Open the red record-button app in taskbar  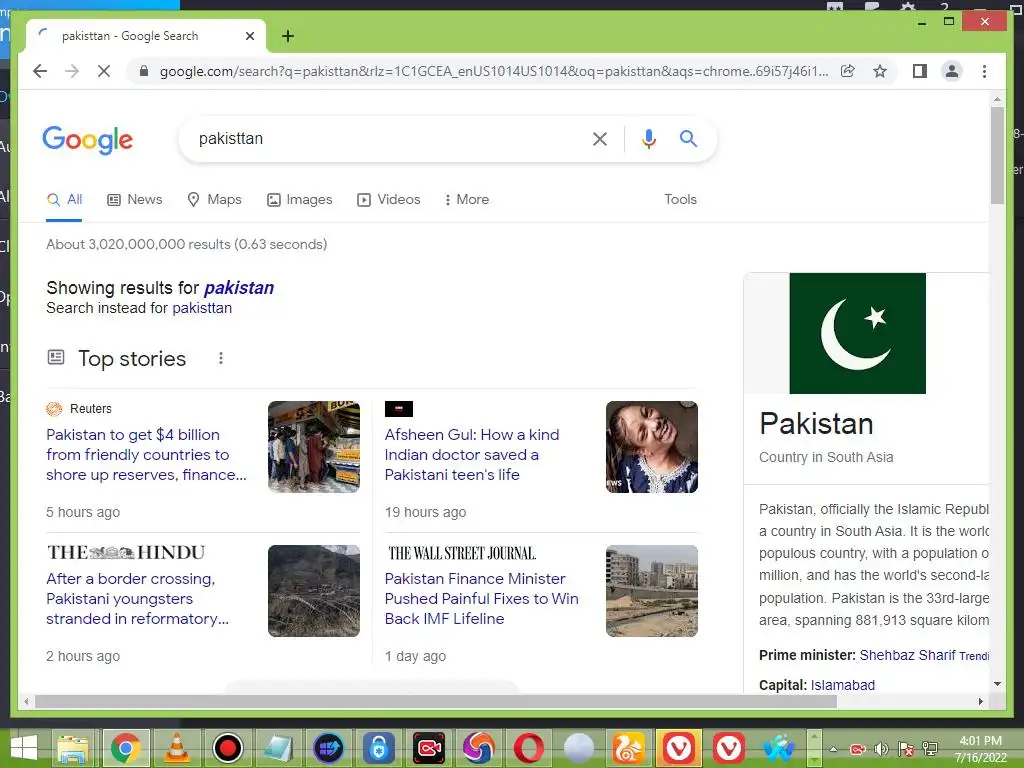click(227, 748)
